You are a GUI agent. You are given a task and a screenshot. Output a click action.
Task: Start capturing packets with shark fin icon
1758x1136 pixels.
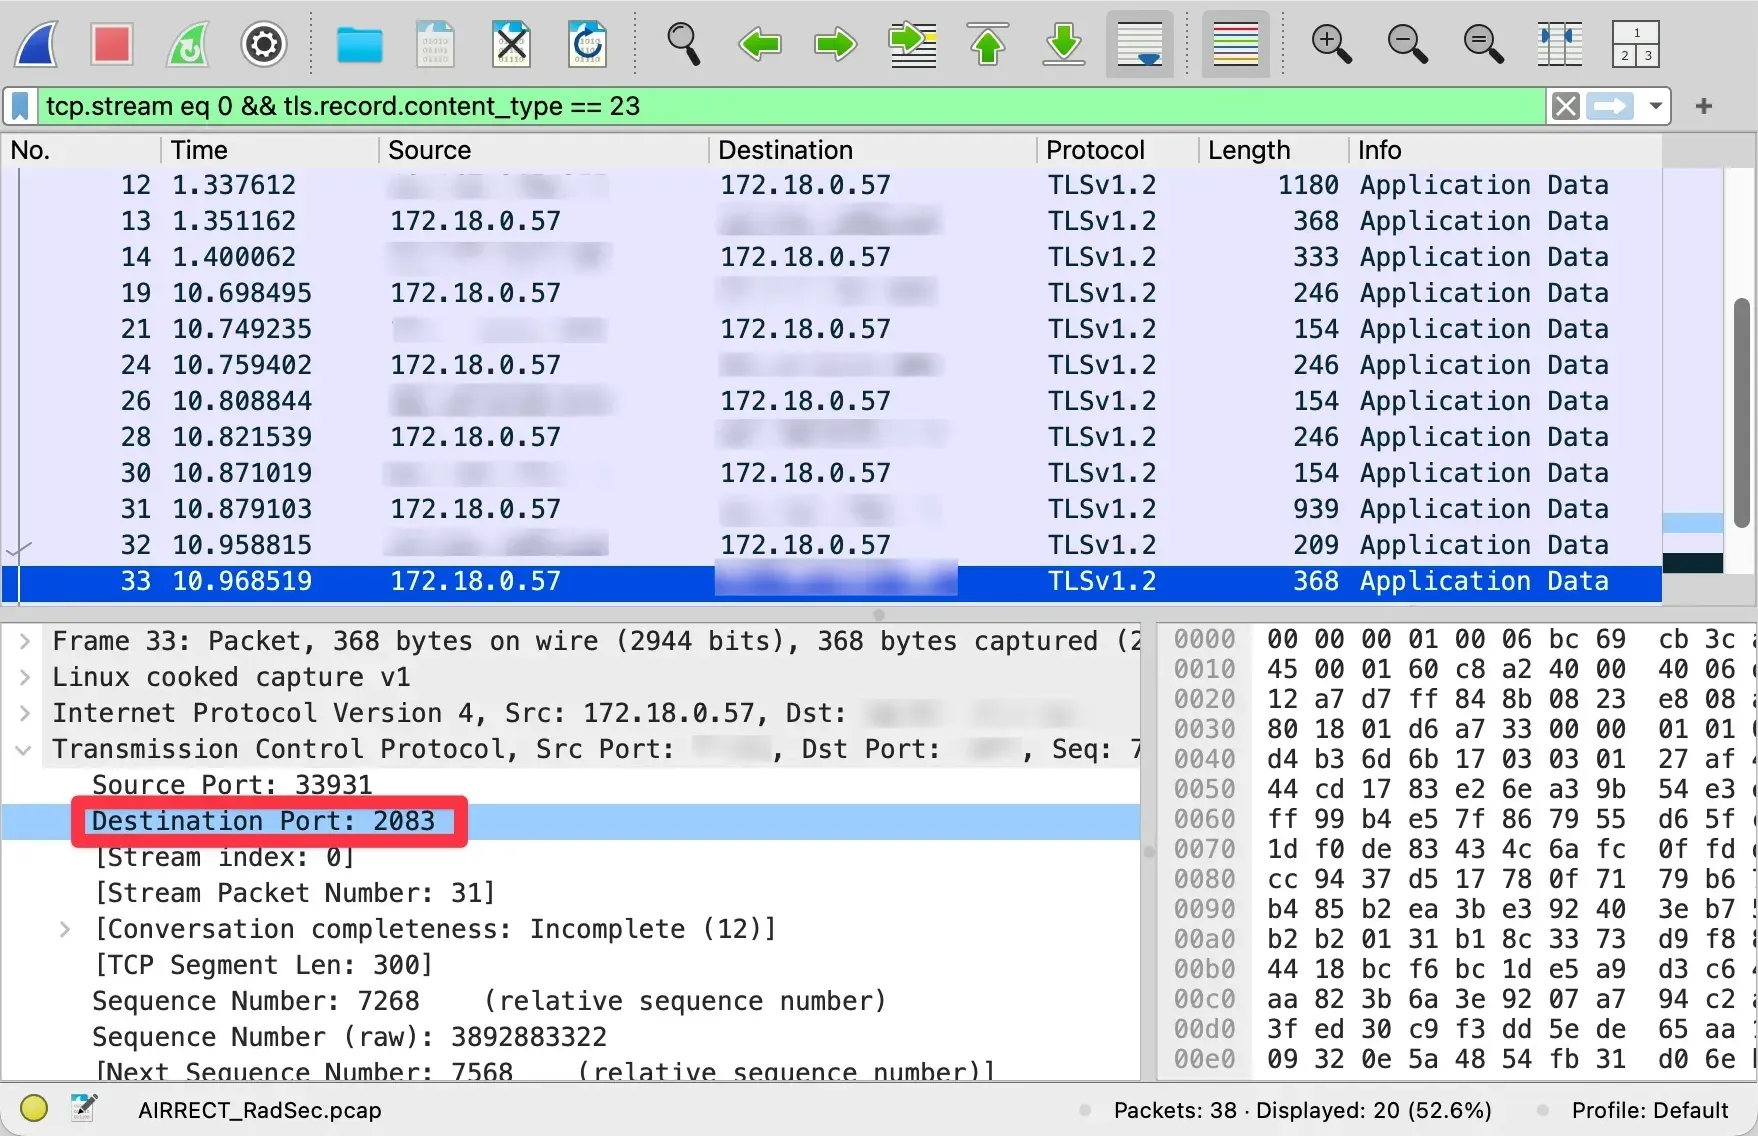coord(36,44)
